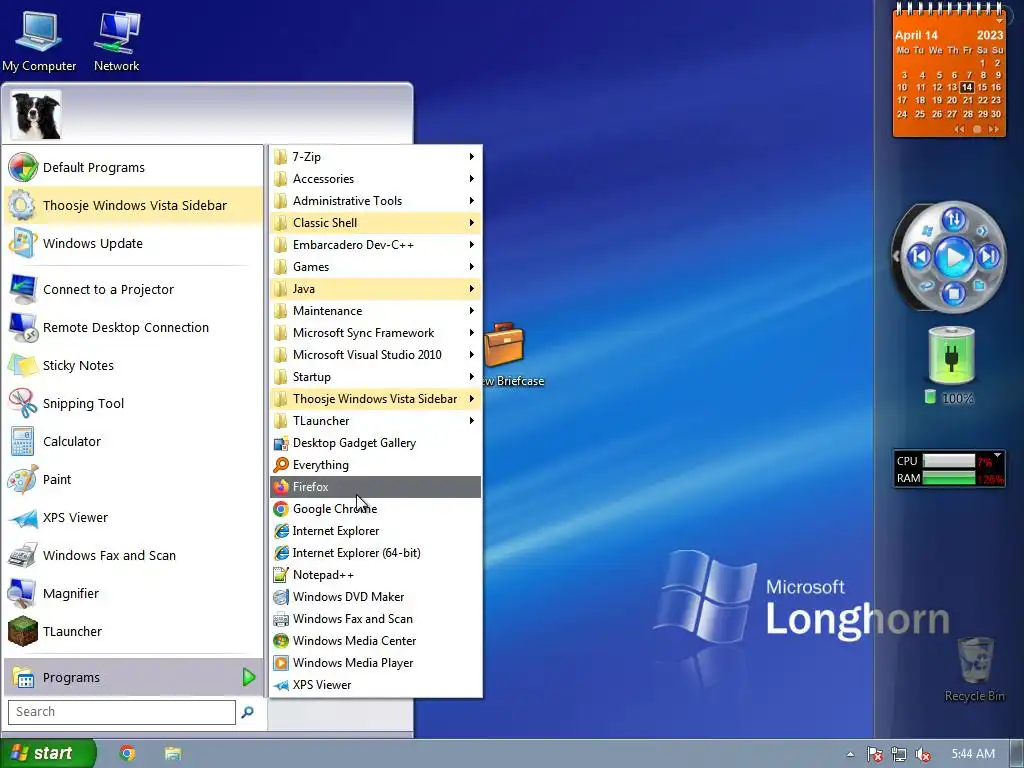Open the file explorer taskbar icon
This screenshot has width=1024, height=768.
click(172, 754)
